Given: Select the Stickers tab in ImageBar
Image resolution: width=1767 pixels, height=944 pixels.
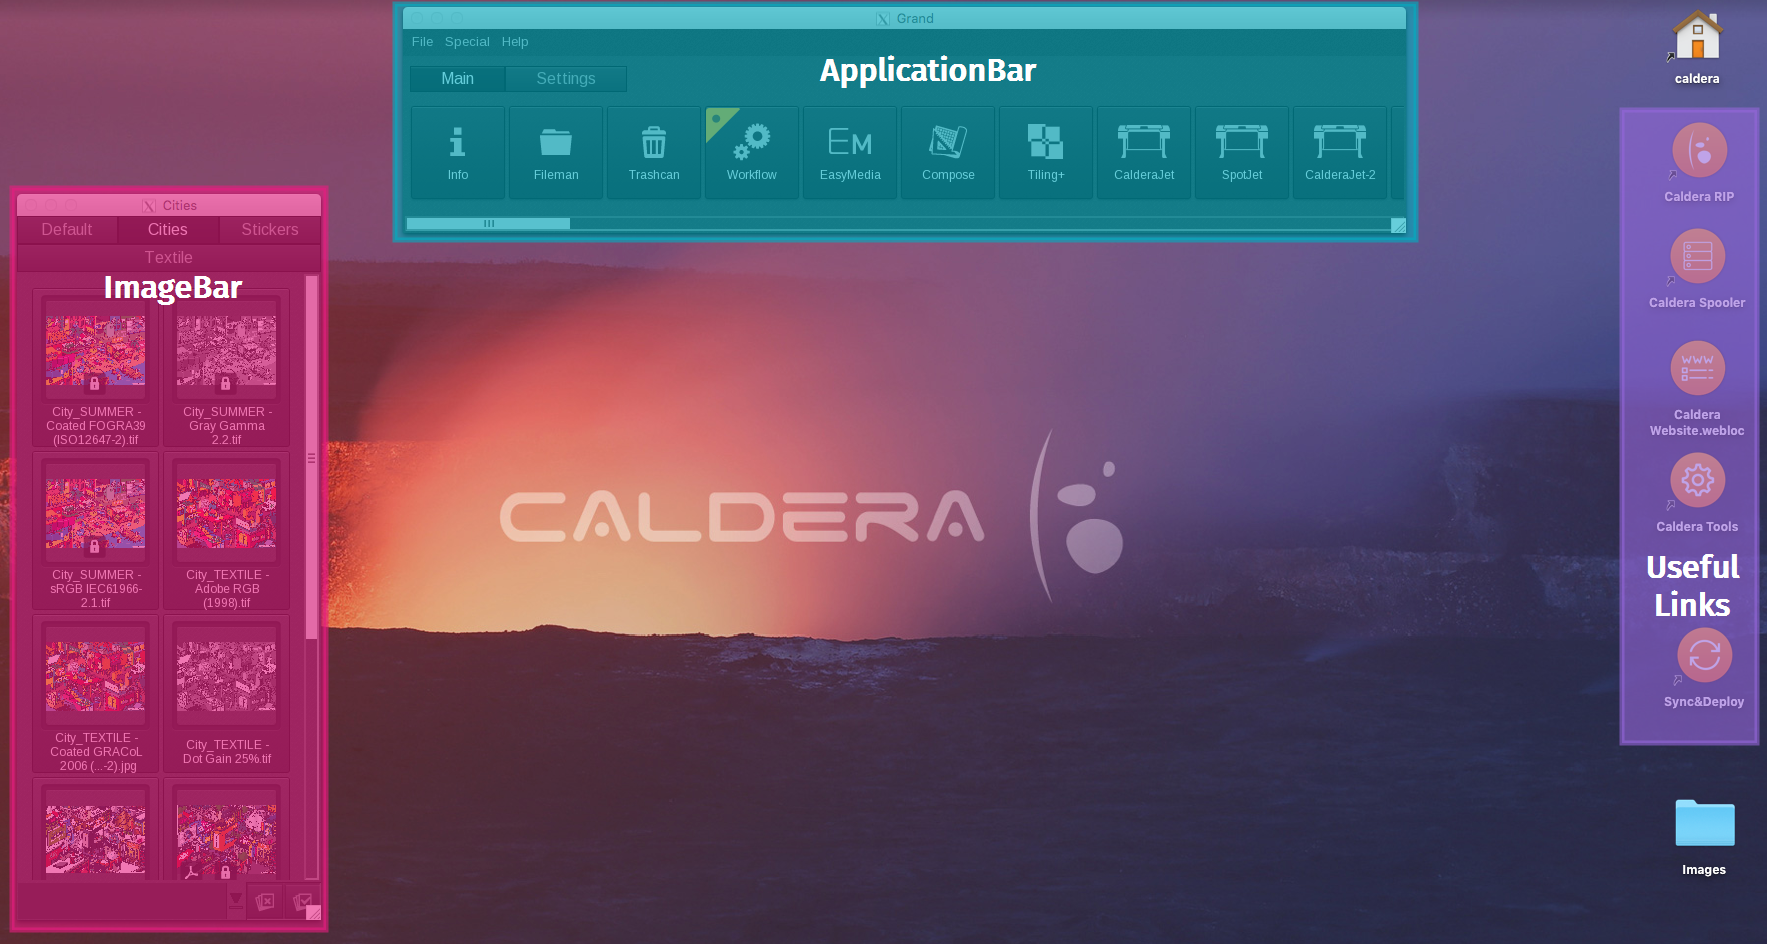Looking at the screenshot, I should pos(268,229).
